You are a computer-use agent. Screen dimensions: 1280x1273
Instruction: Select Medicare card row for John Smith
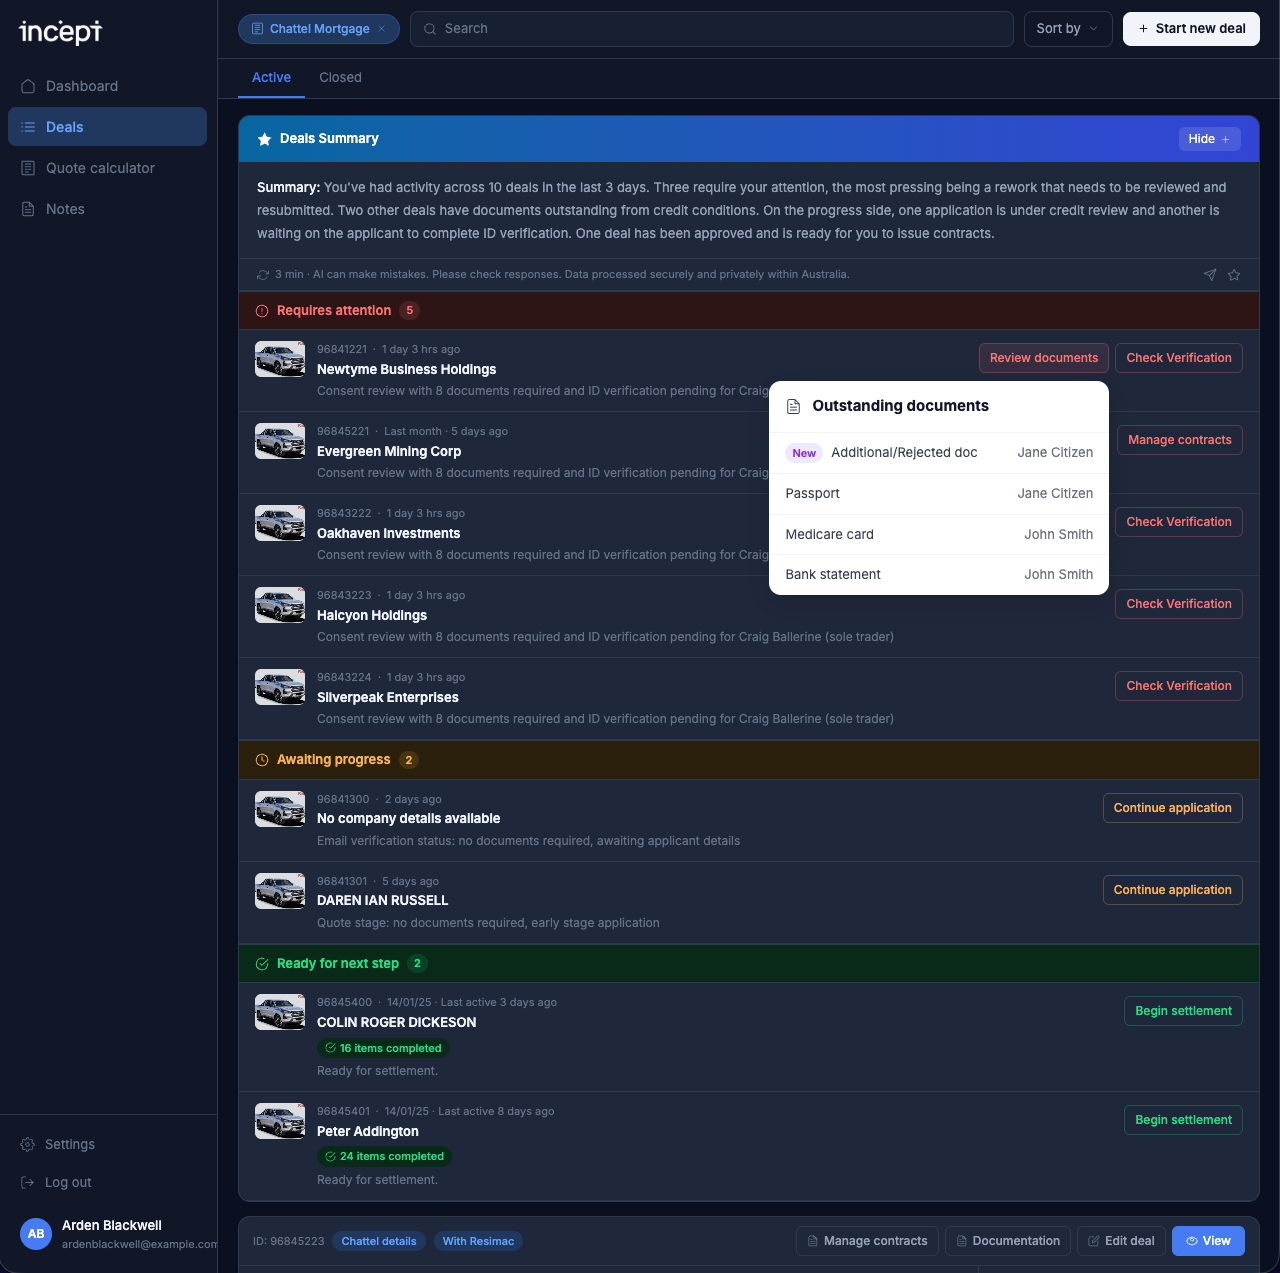(x=939, y=535)
